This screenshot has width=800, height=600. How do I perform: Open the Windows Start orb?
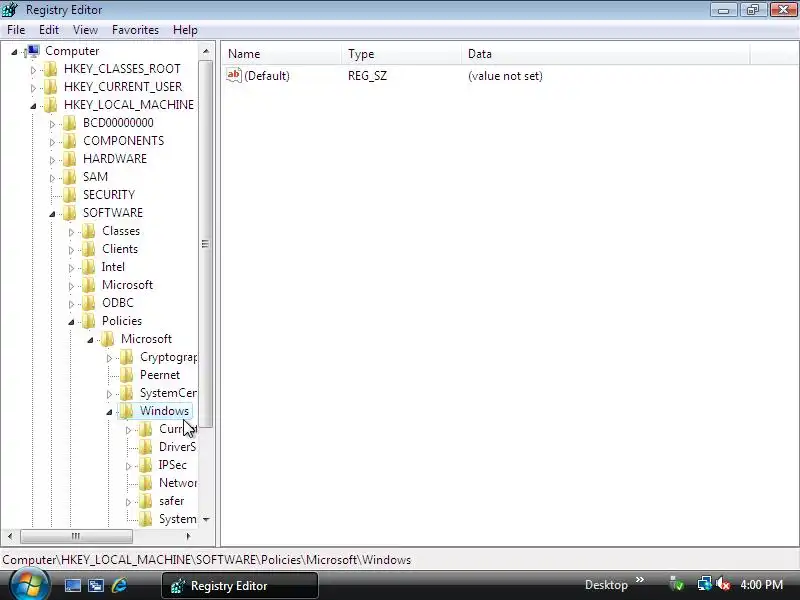pyautogui.click(x=30, y=585)
